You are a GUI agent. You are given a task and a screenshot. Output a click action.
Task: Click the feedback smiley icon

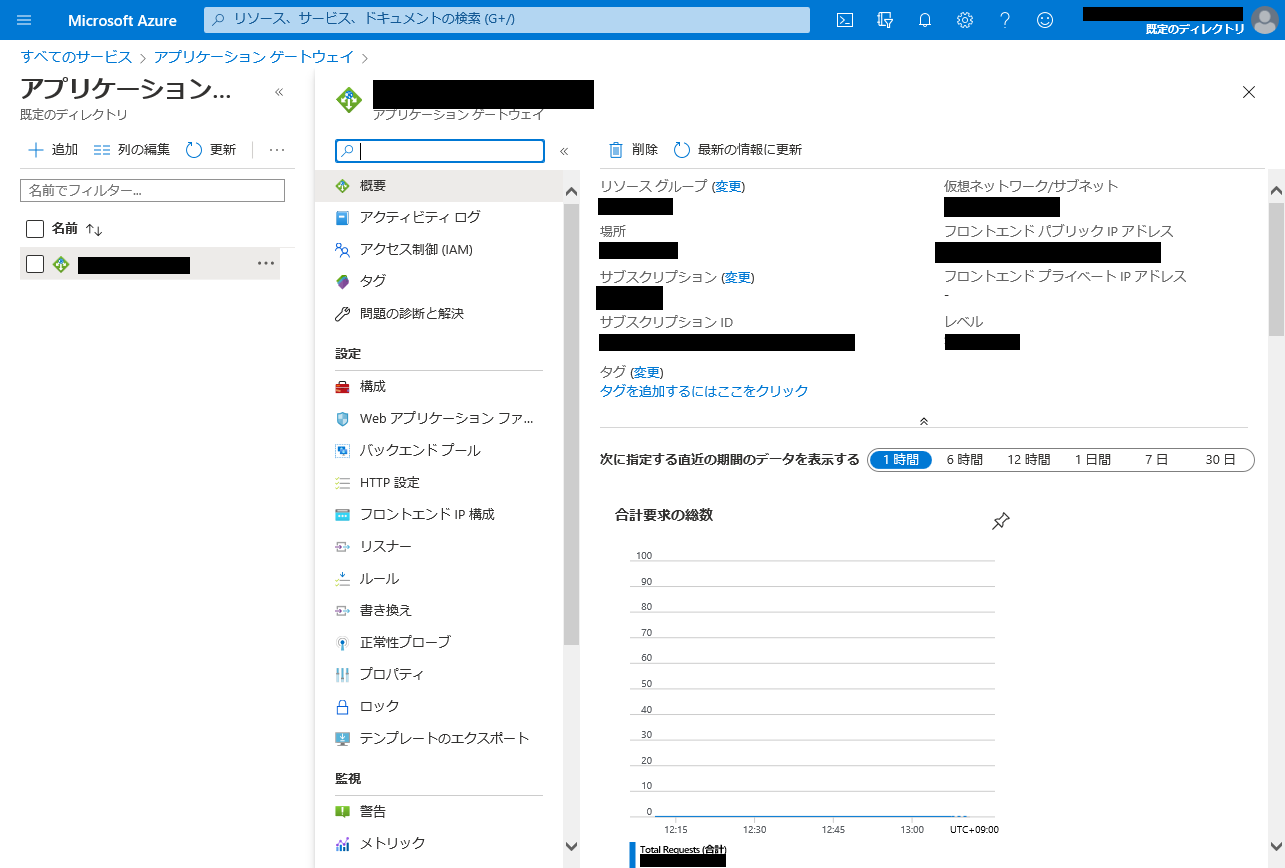(x=1045, y=20)
